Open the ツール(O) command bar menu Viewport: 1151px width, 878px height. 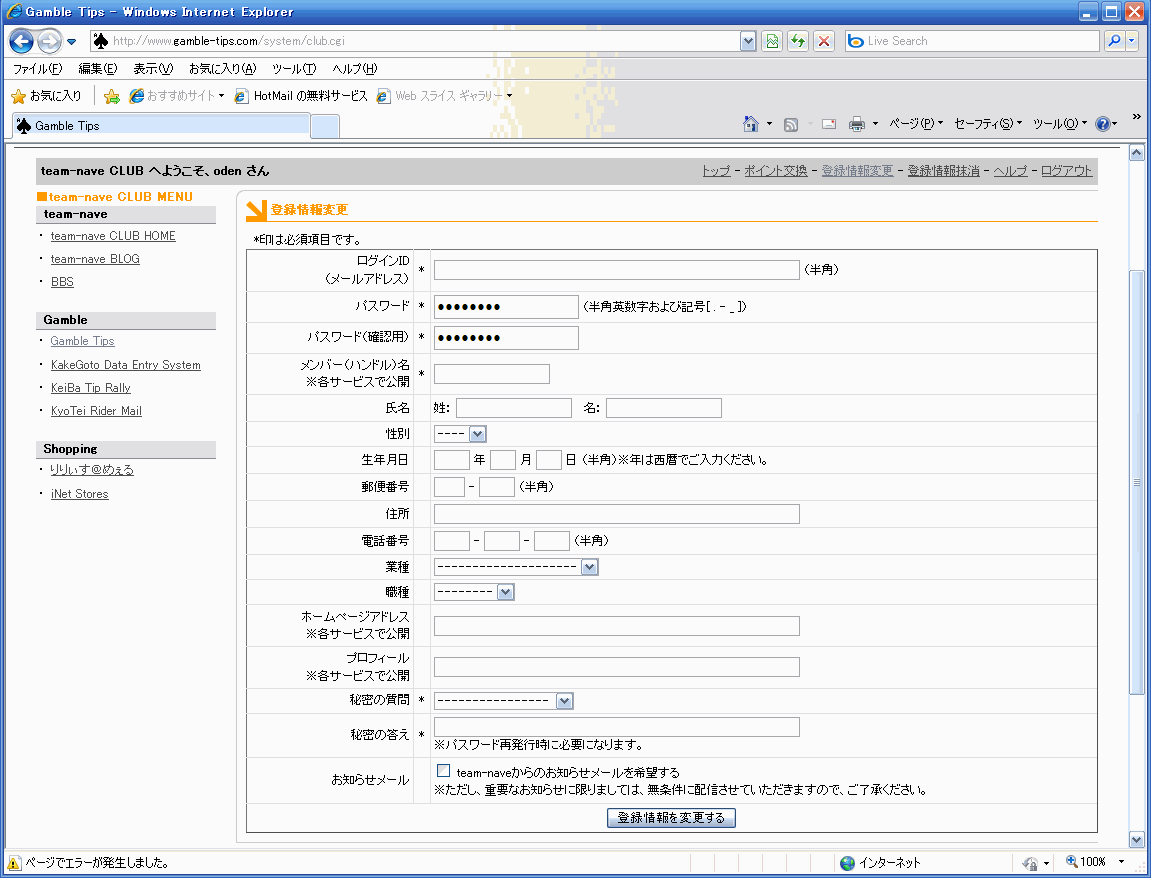click(1060, 124)
